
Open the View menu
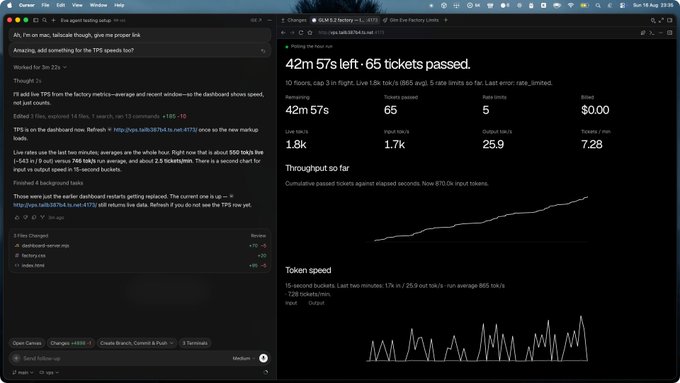pos(77,5)
